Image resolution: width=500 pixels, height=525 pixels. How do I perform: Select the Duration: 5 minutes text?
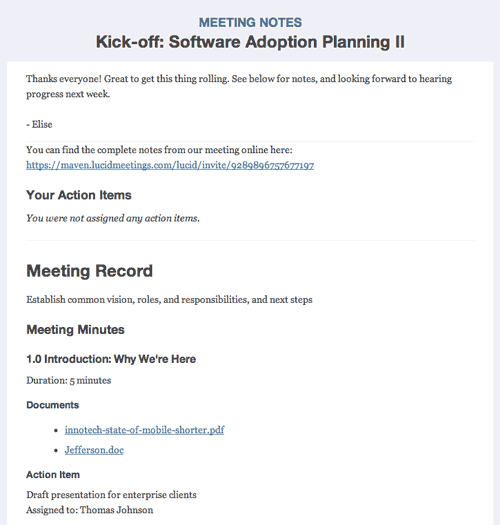click(x=69, y=380)
